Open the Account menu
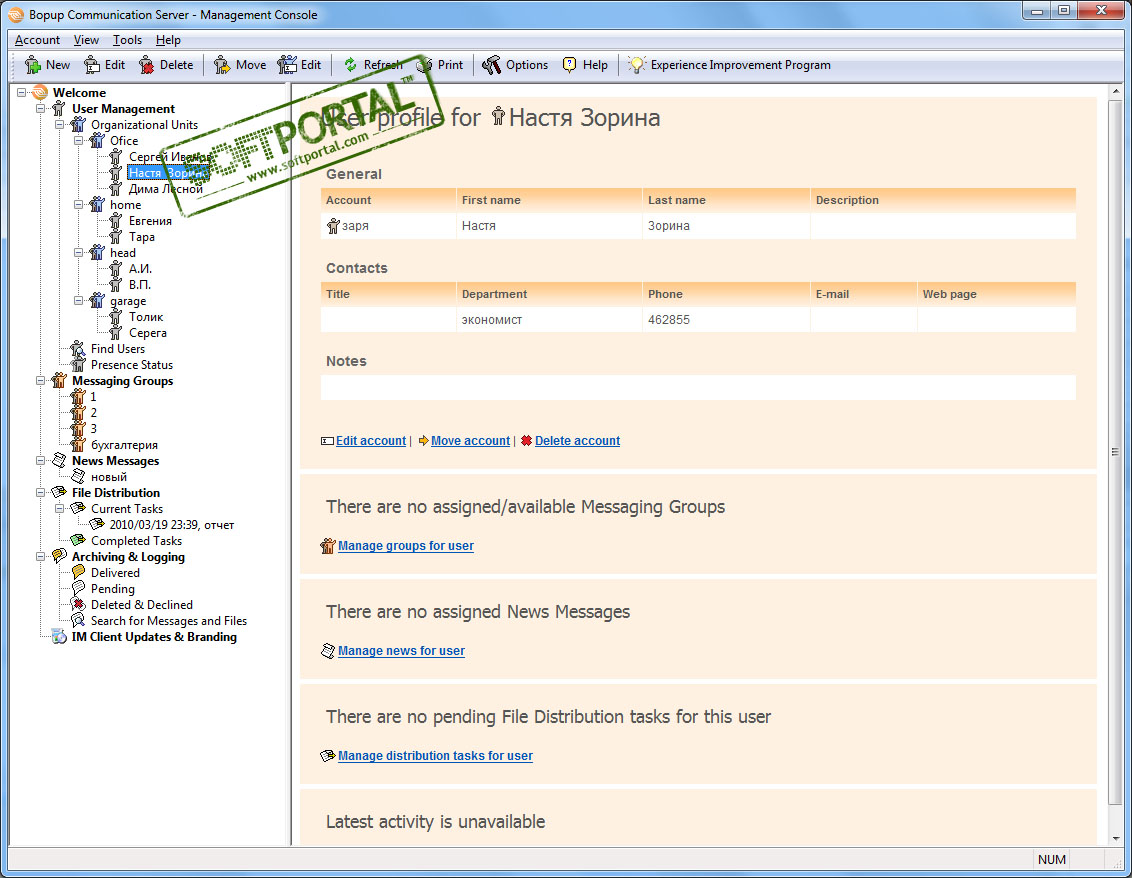This screenshot has height=878, width=1132. [x=38, y=40]
